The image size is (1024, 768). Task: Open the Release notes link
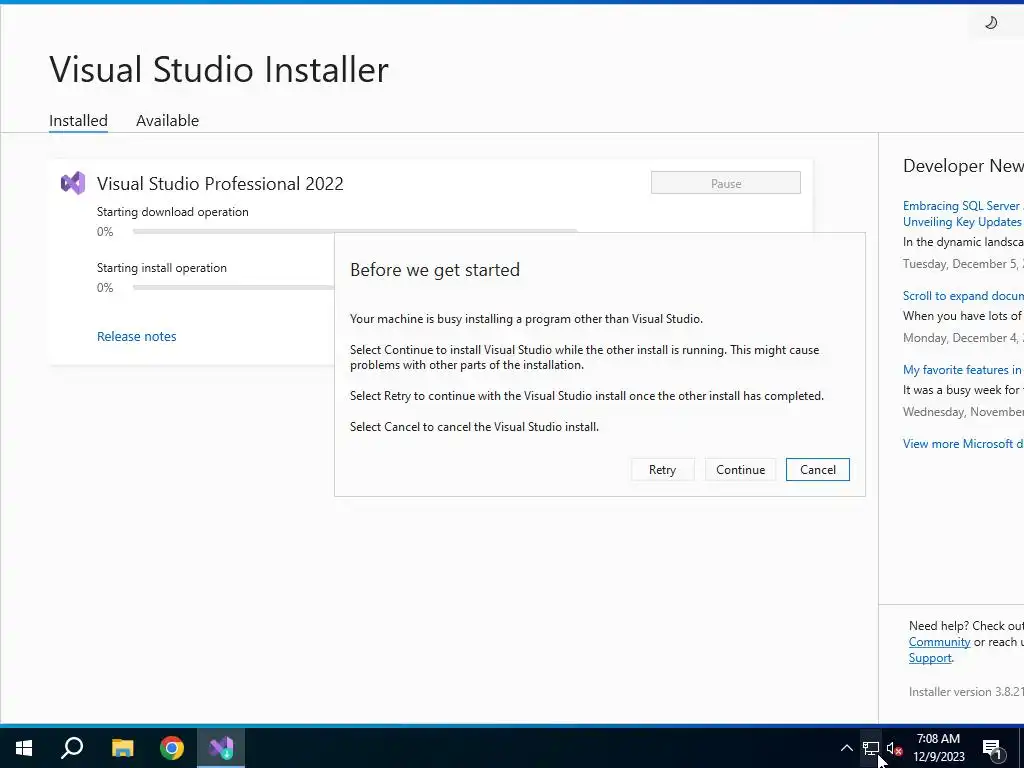tap(136, 336)
